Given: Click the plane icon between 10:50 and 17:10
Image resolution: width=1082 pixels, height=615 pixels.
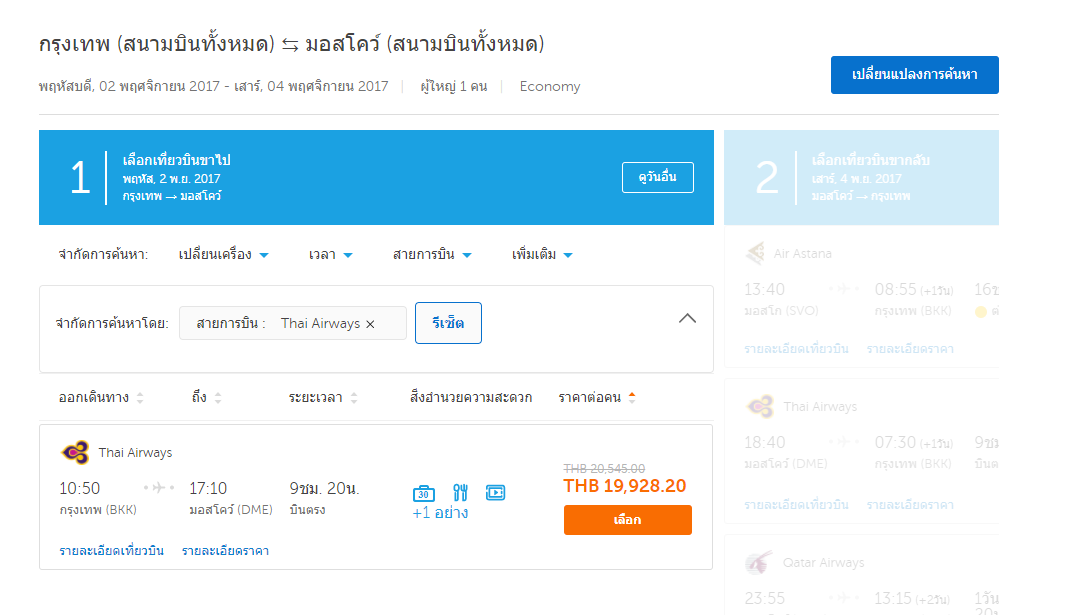Looking at the screenshot, I should (159, 488).
